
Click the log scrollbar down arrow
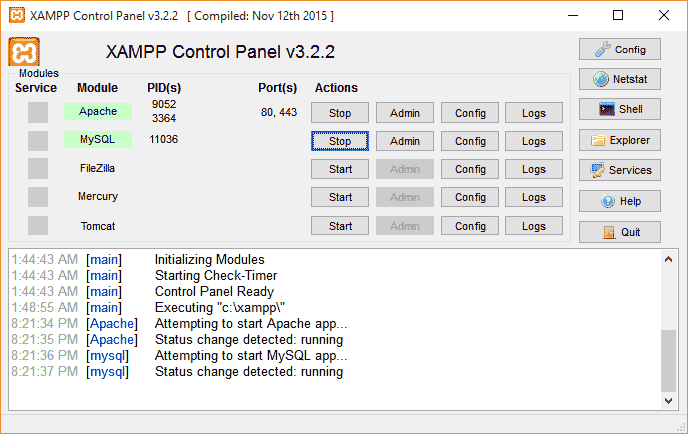coord(668,401)
